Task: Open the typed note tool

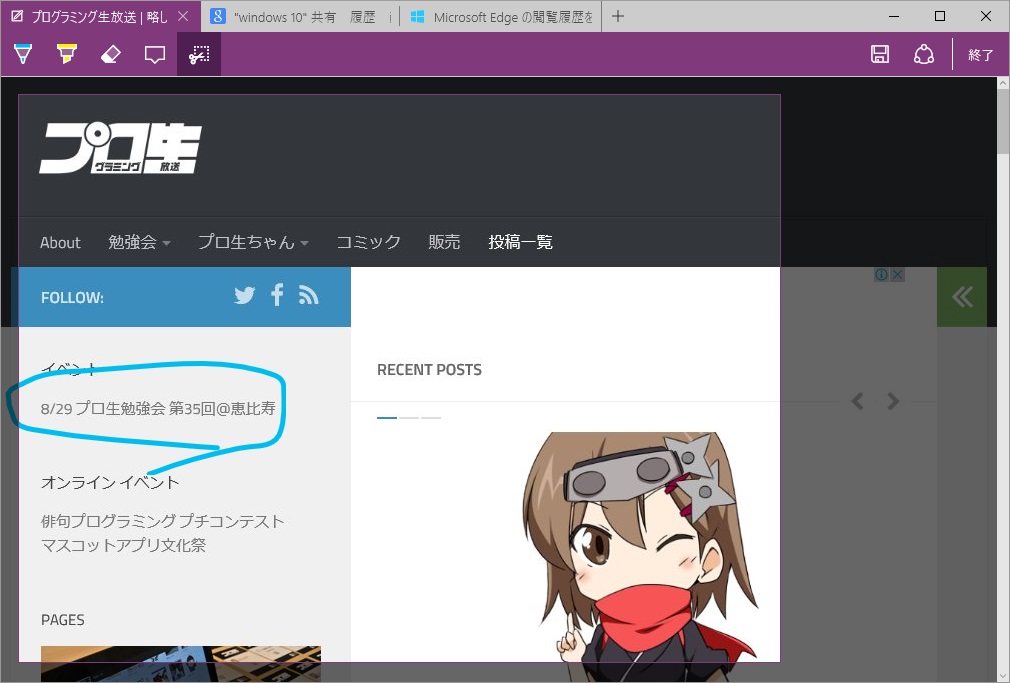Action: point(154,54)
